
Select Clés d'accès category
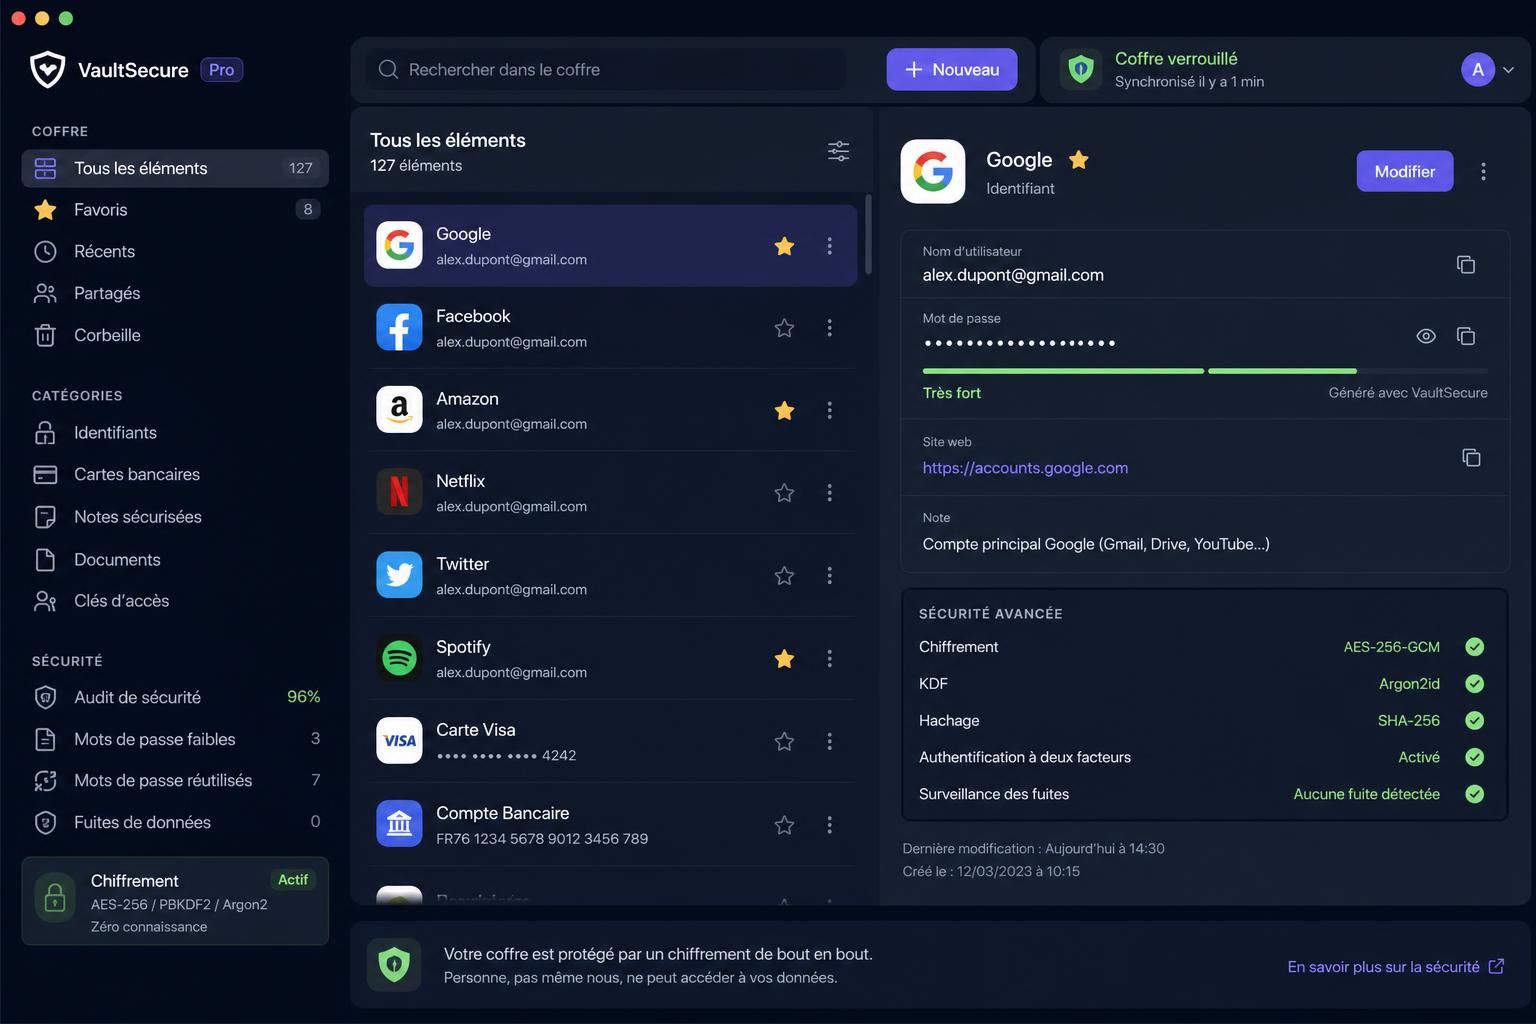[x=175, y=601]
